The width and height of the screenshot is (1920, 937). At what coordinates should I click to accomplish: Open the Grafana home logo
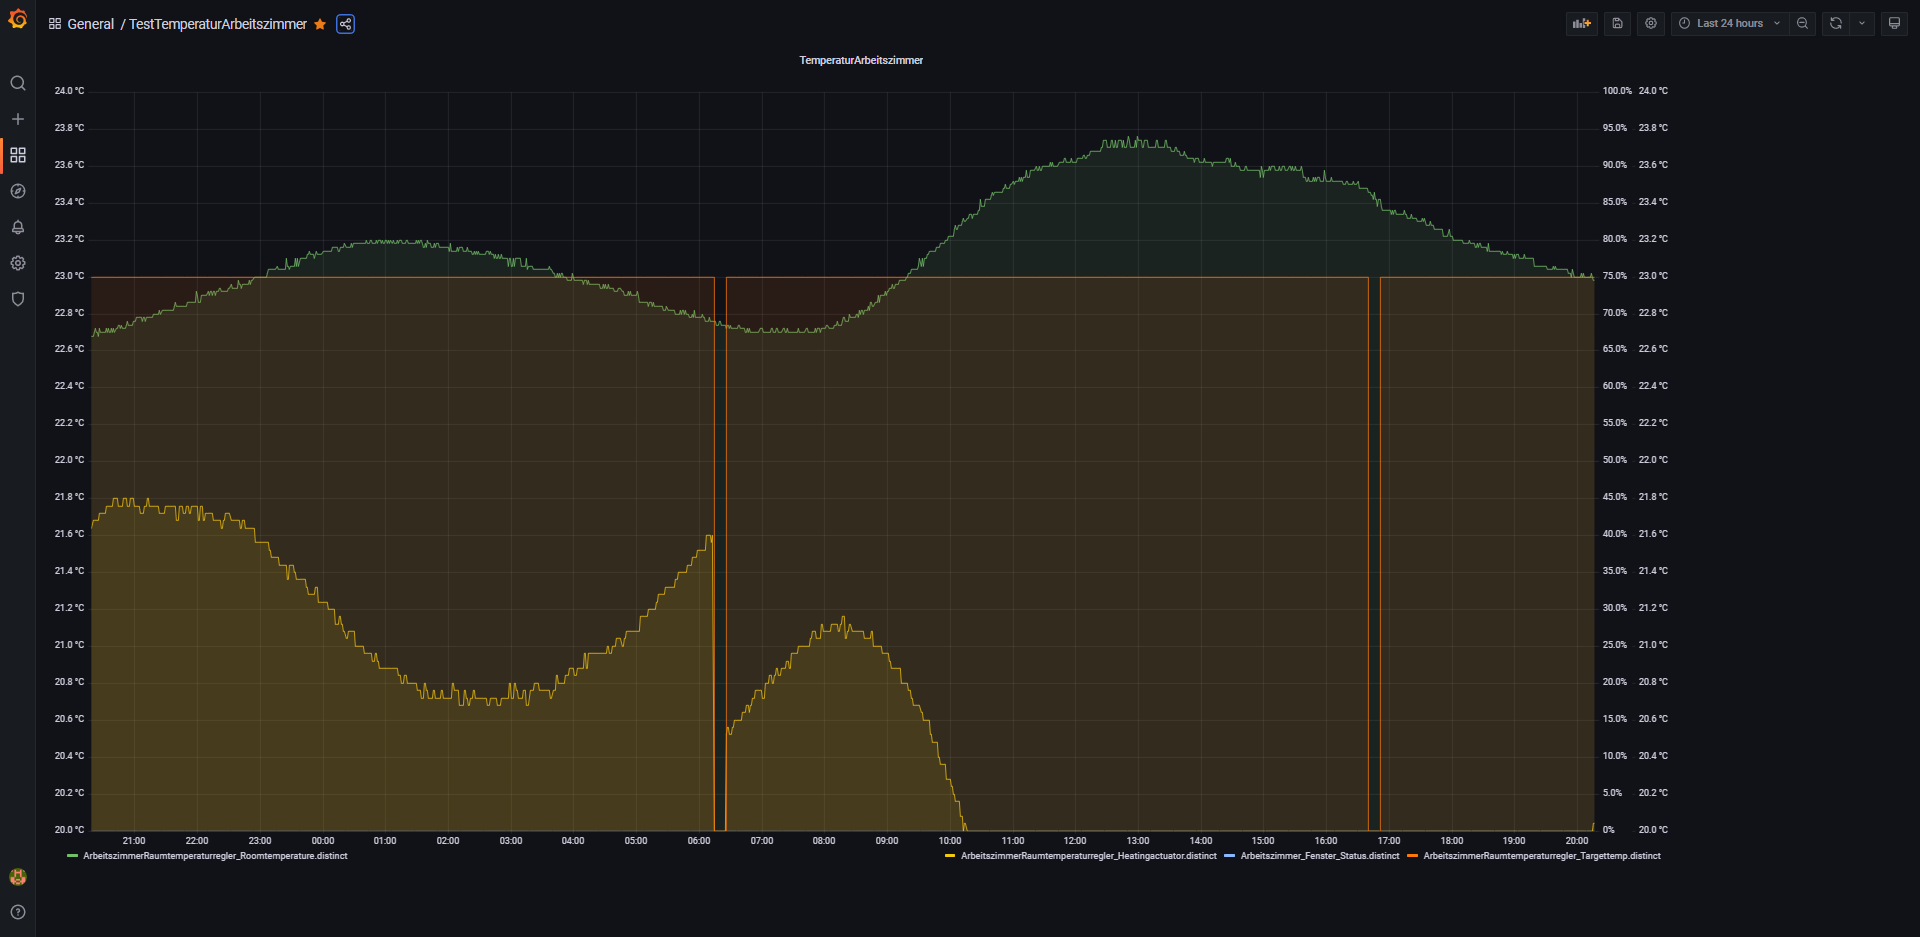[x=18, y=19]
